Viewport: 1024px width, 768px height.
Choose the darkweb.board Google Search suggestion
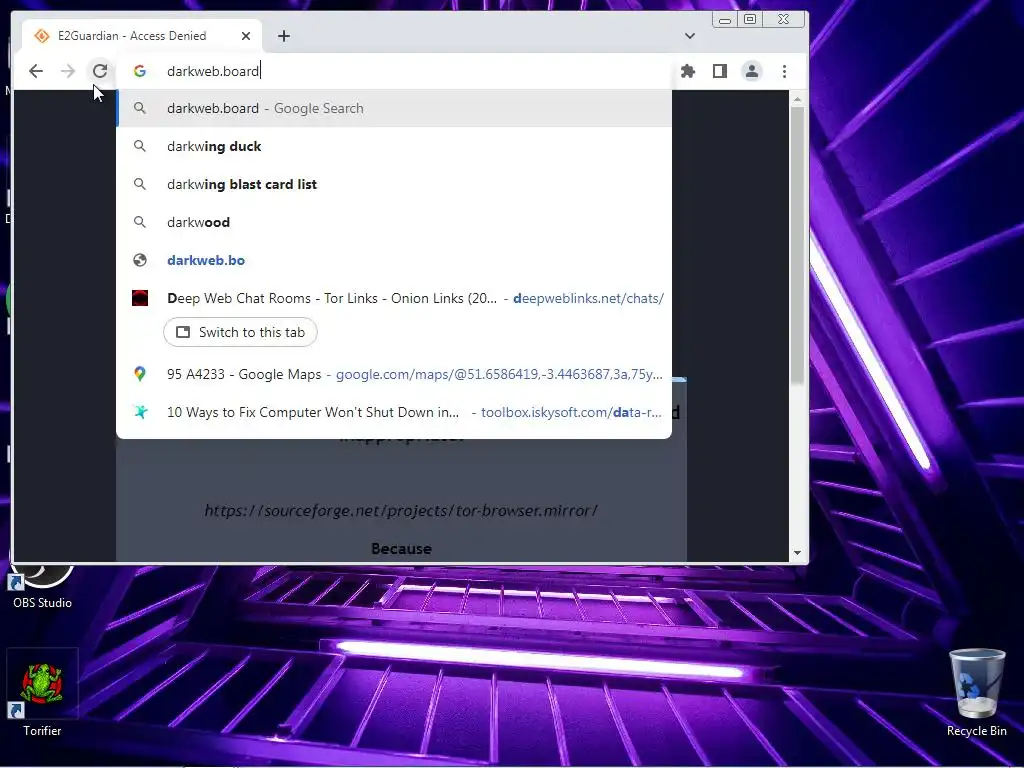[x=394, y=108]
